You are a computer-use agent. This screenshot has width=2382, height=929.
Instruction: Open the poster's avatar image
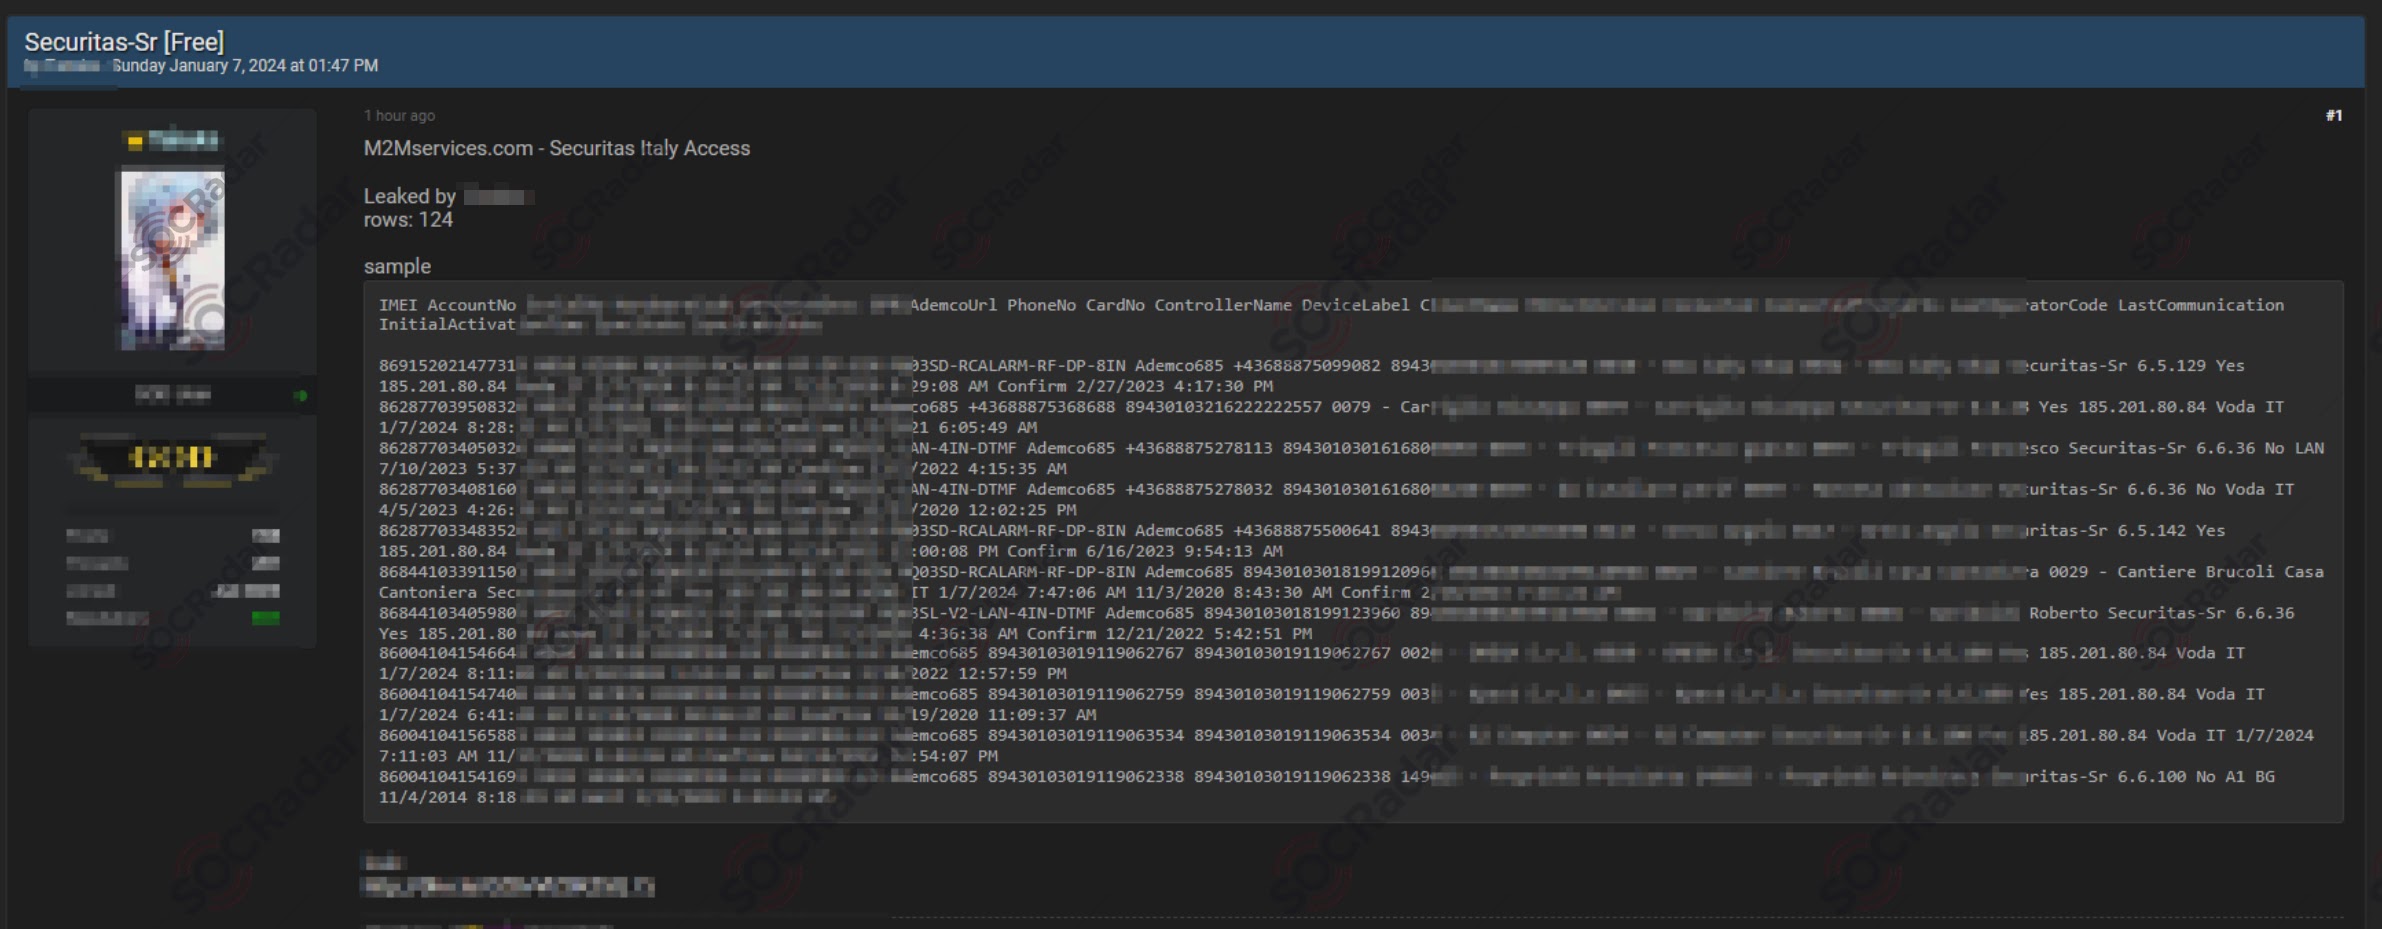[173, 260]
